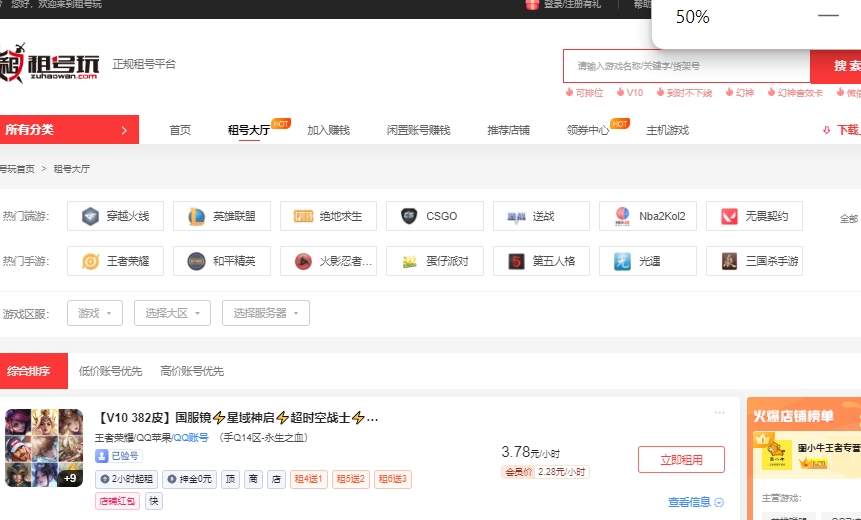Sort by 高价账号优先
This screenshot has height=520, width=861.
pyautogui.click(x=192, y=371)
